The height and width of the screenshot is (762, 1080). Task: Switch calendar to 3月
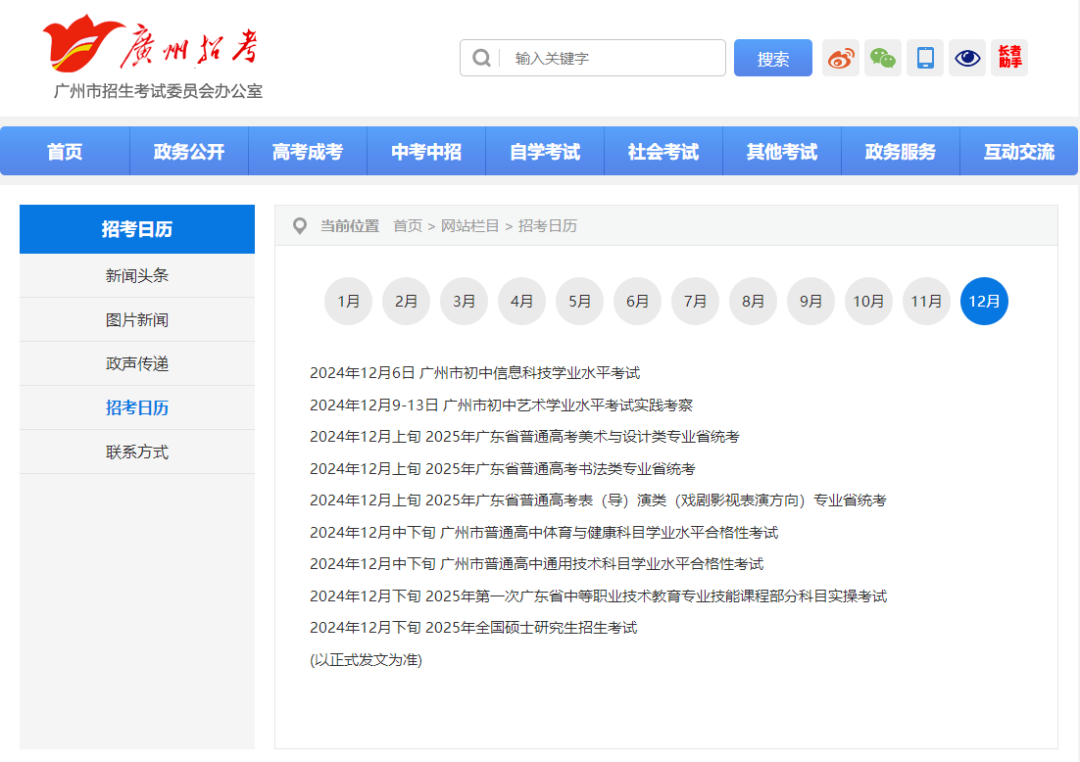[x=464, y=301]
